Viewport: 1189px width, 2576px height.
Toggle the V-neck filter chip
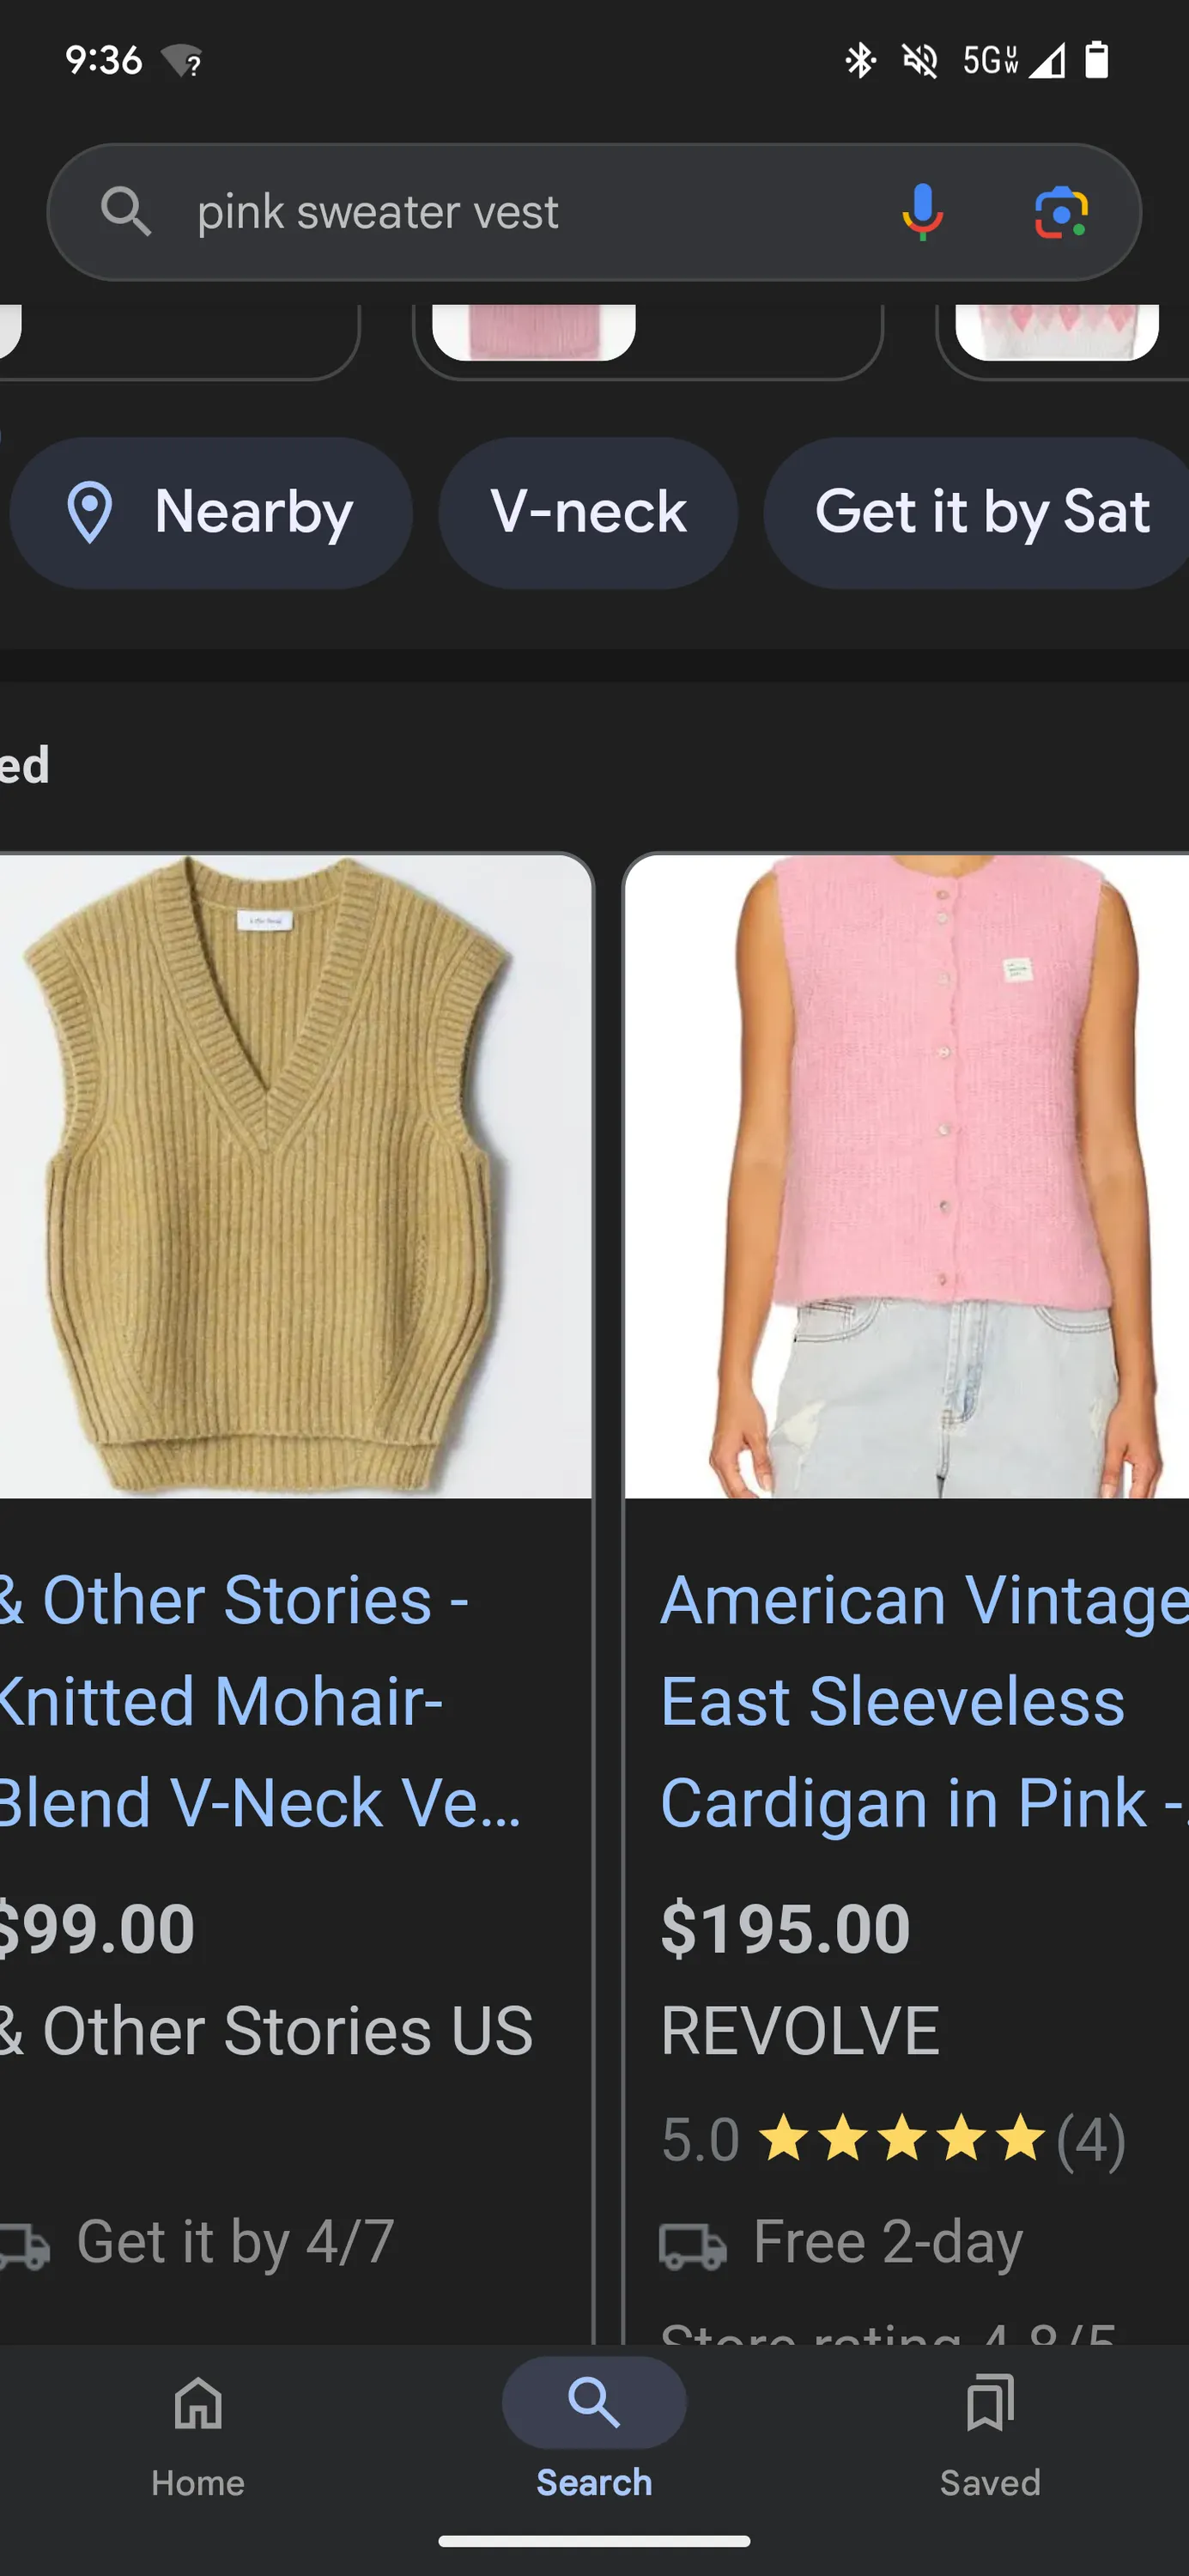(588, 513)
